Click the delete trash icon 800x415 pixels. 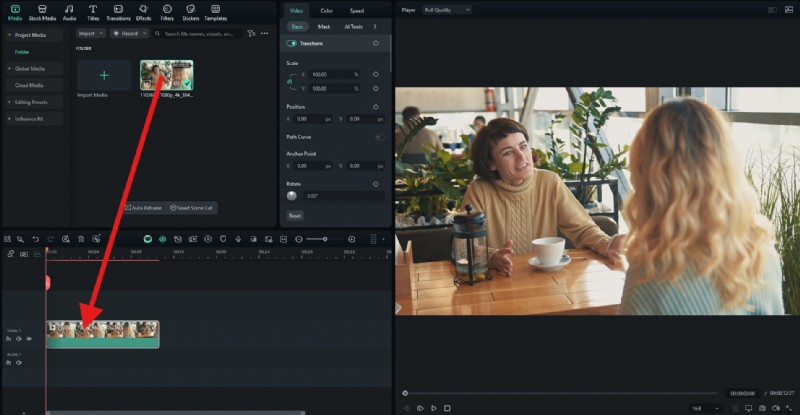(x=81, y=239)
